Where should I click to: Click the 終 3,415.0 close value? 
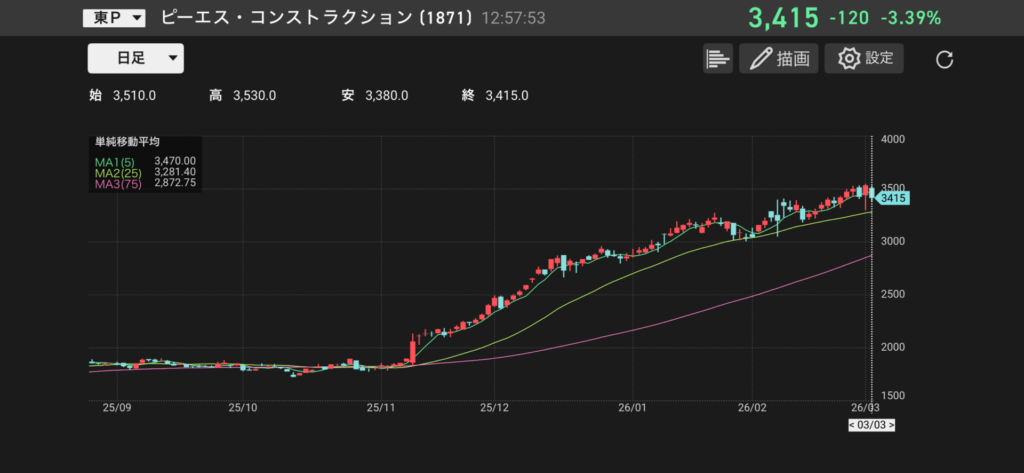click(495, 96)
